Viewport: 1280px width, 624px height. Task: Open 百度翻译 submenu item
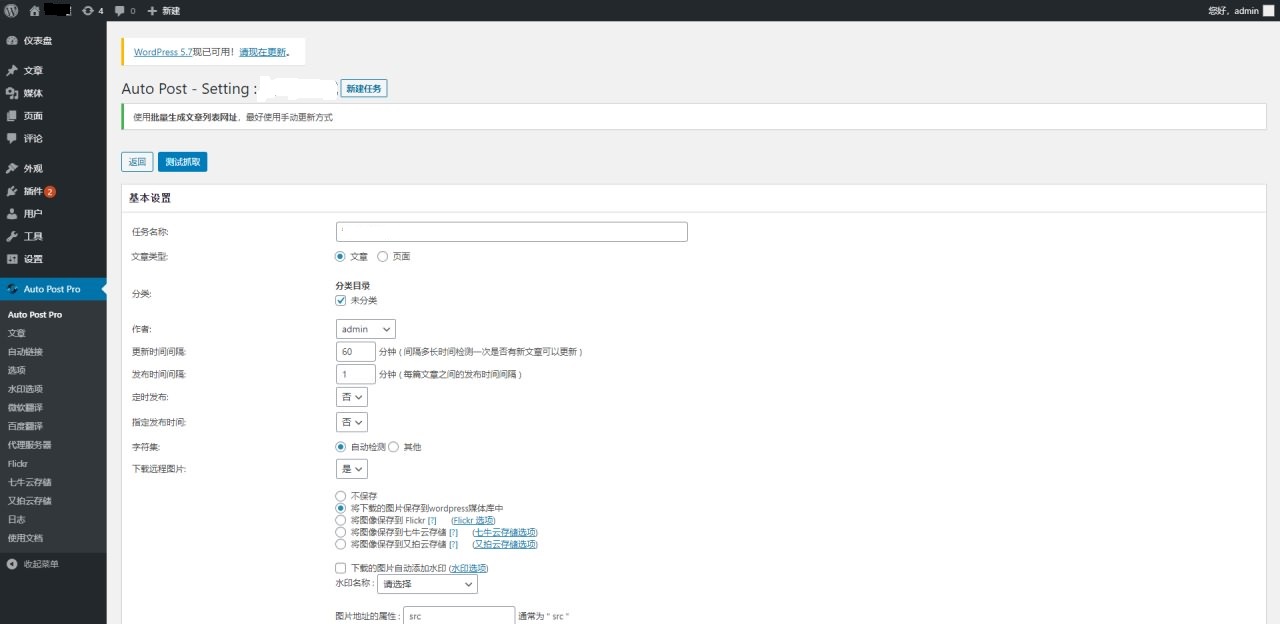coord(26,426)
